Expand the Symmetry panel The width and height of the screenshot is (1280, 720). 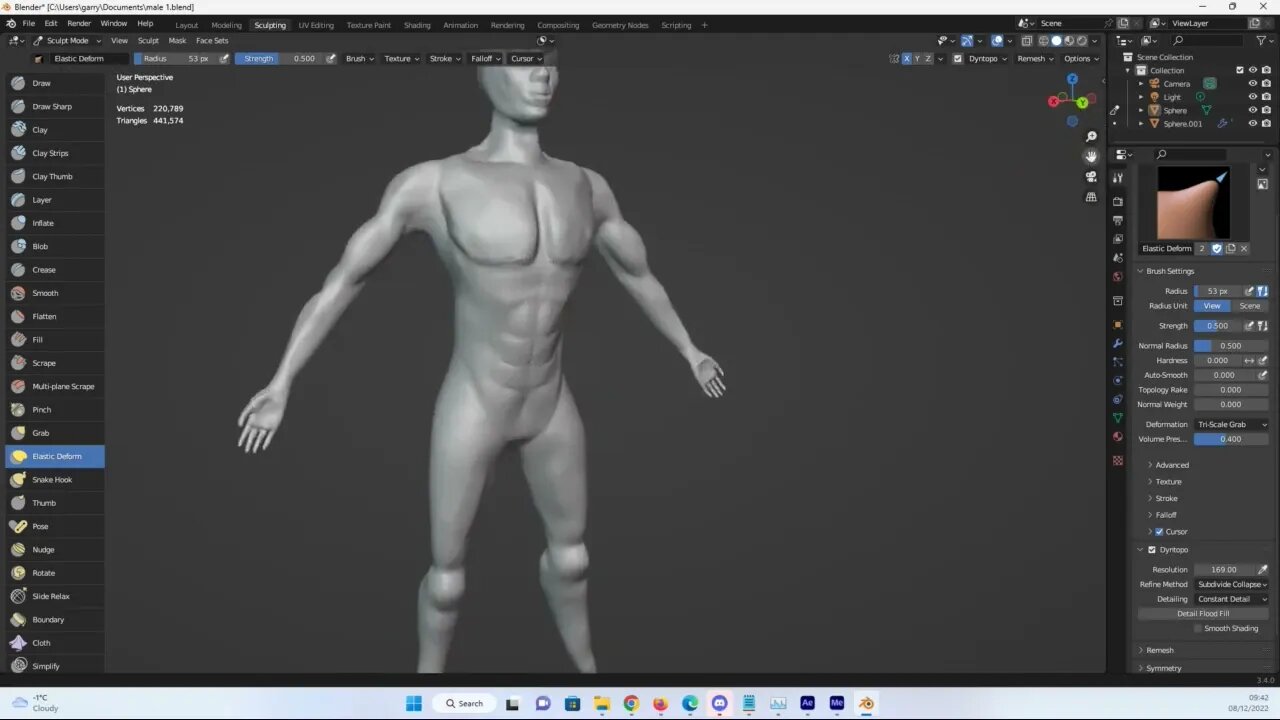pyautogui.click(x=1164, y=668)
